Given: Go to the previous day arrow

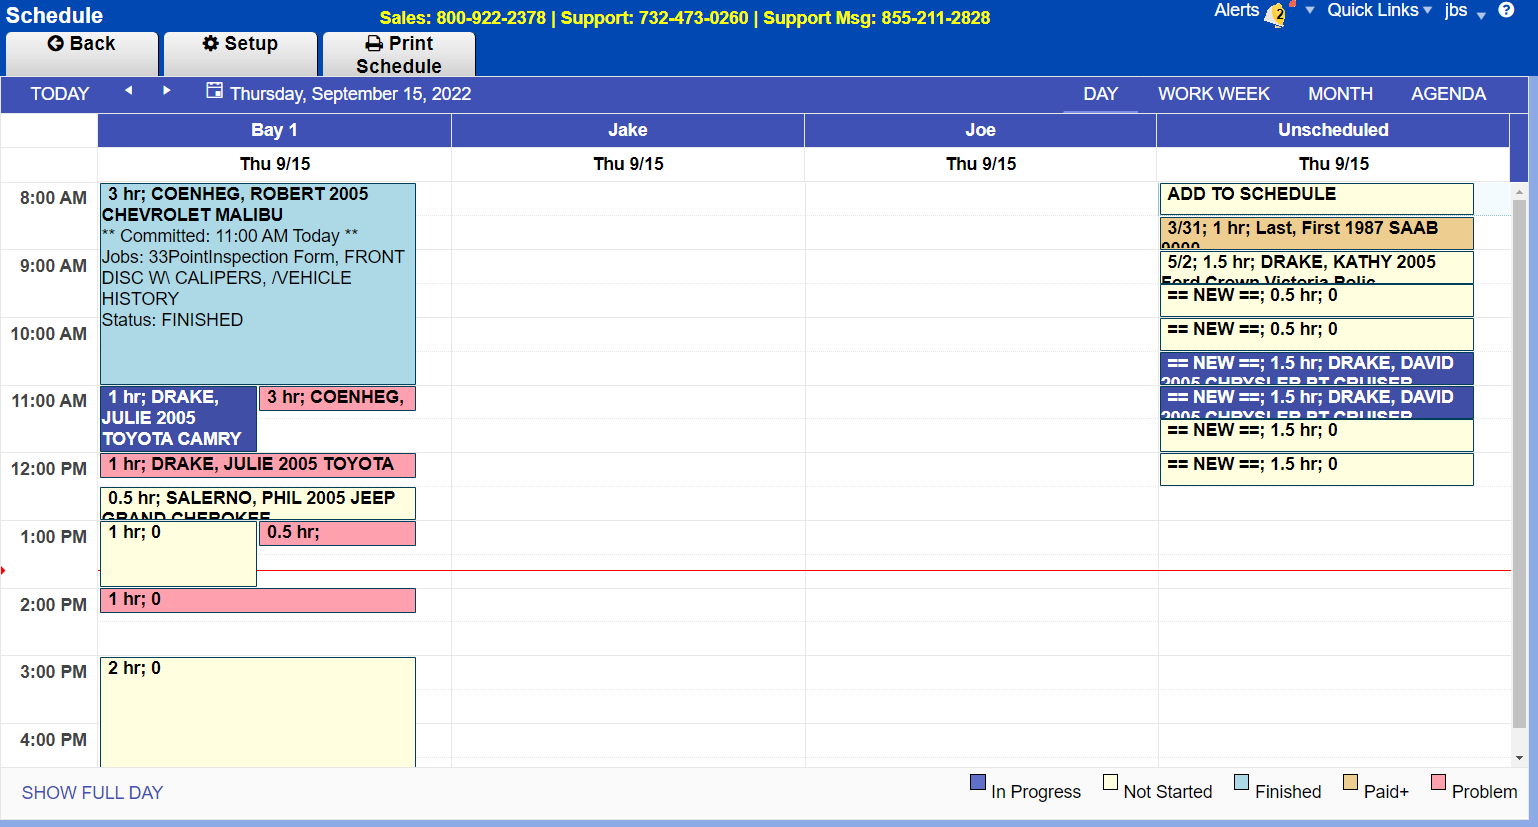Looking at the screenshot, I should 128,91.
